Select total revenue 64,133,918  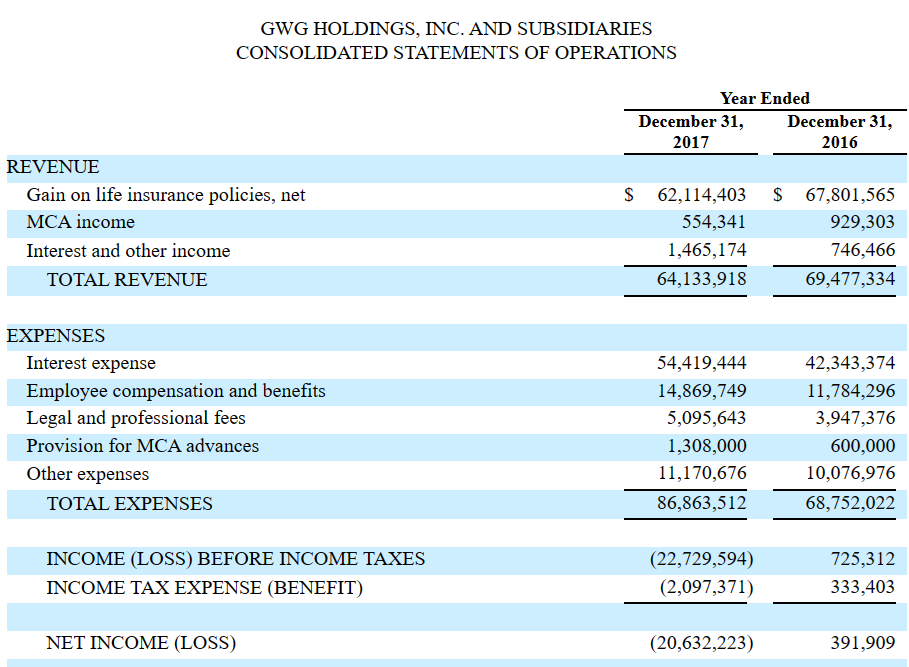click(x=701, y=279)
